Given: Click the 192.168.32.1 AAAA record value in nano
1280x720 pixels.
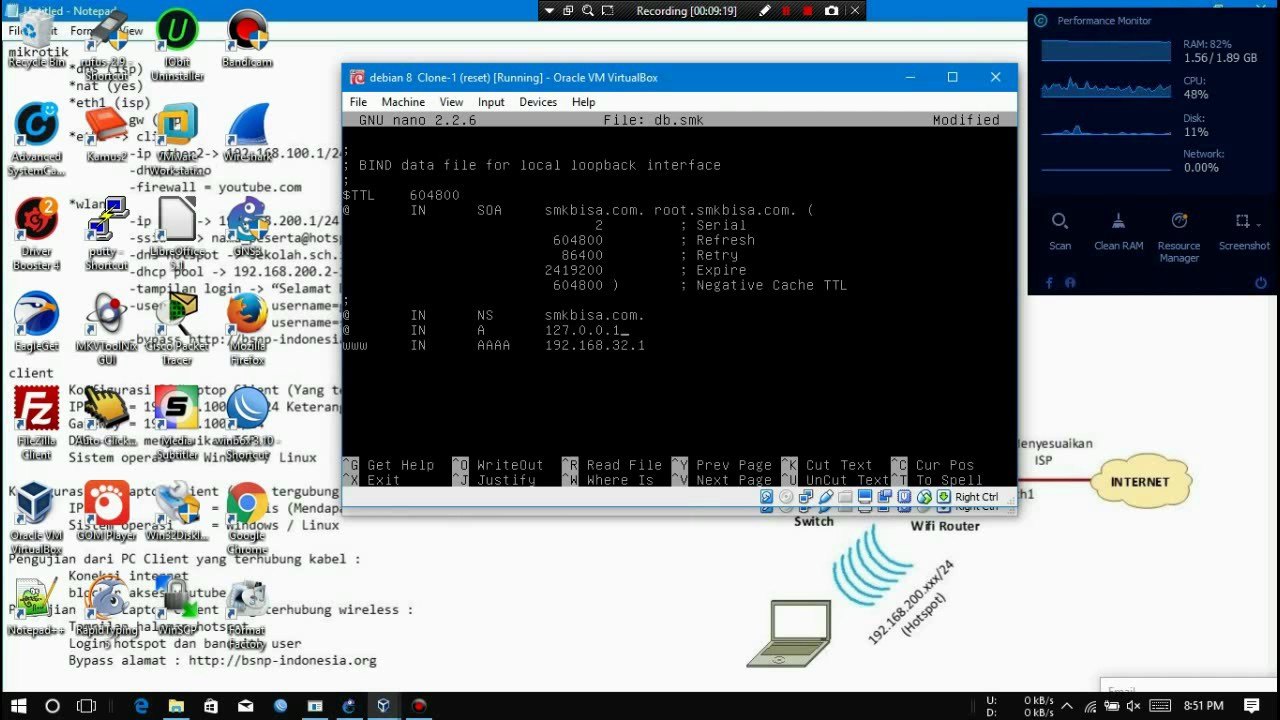Looking at the screenshot, I should [x=595, y=345].
